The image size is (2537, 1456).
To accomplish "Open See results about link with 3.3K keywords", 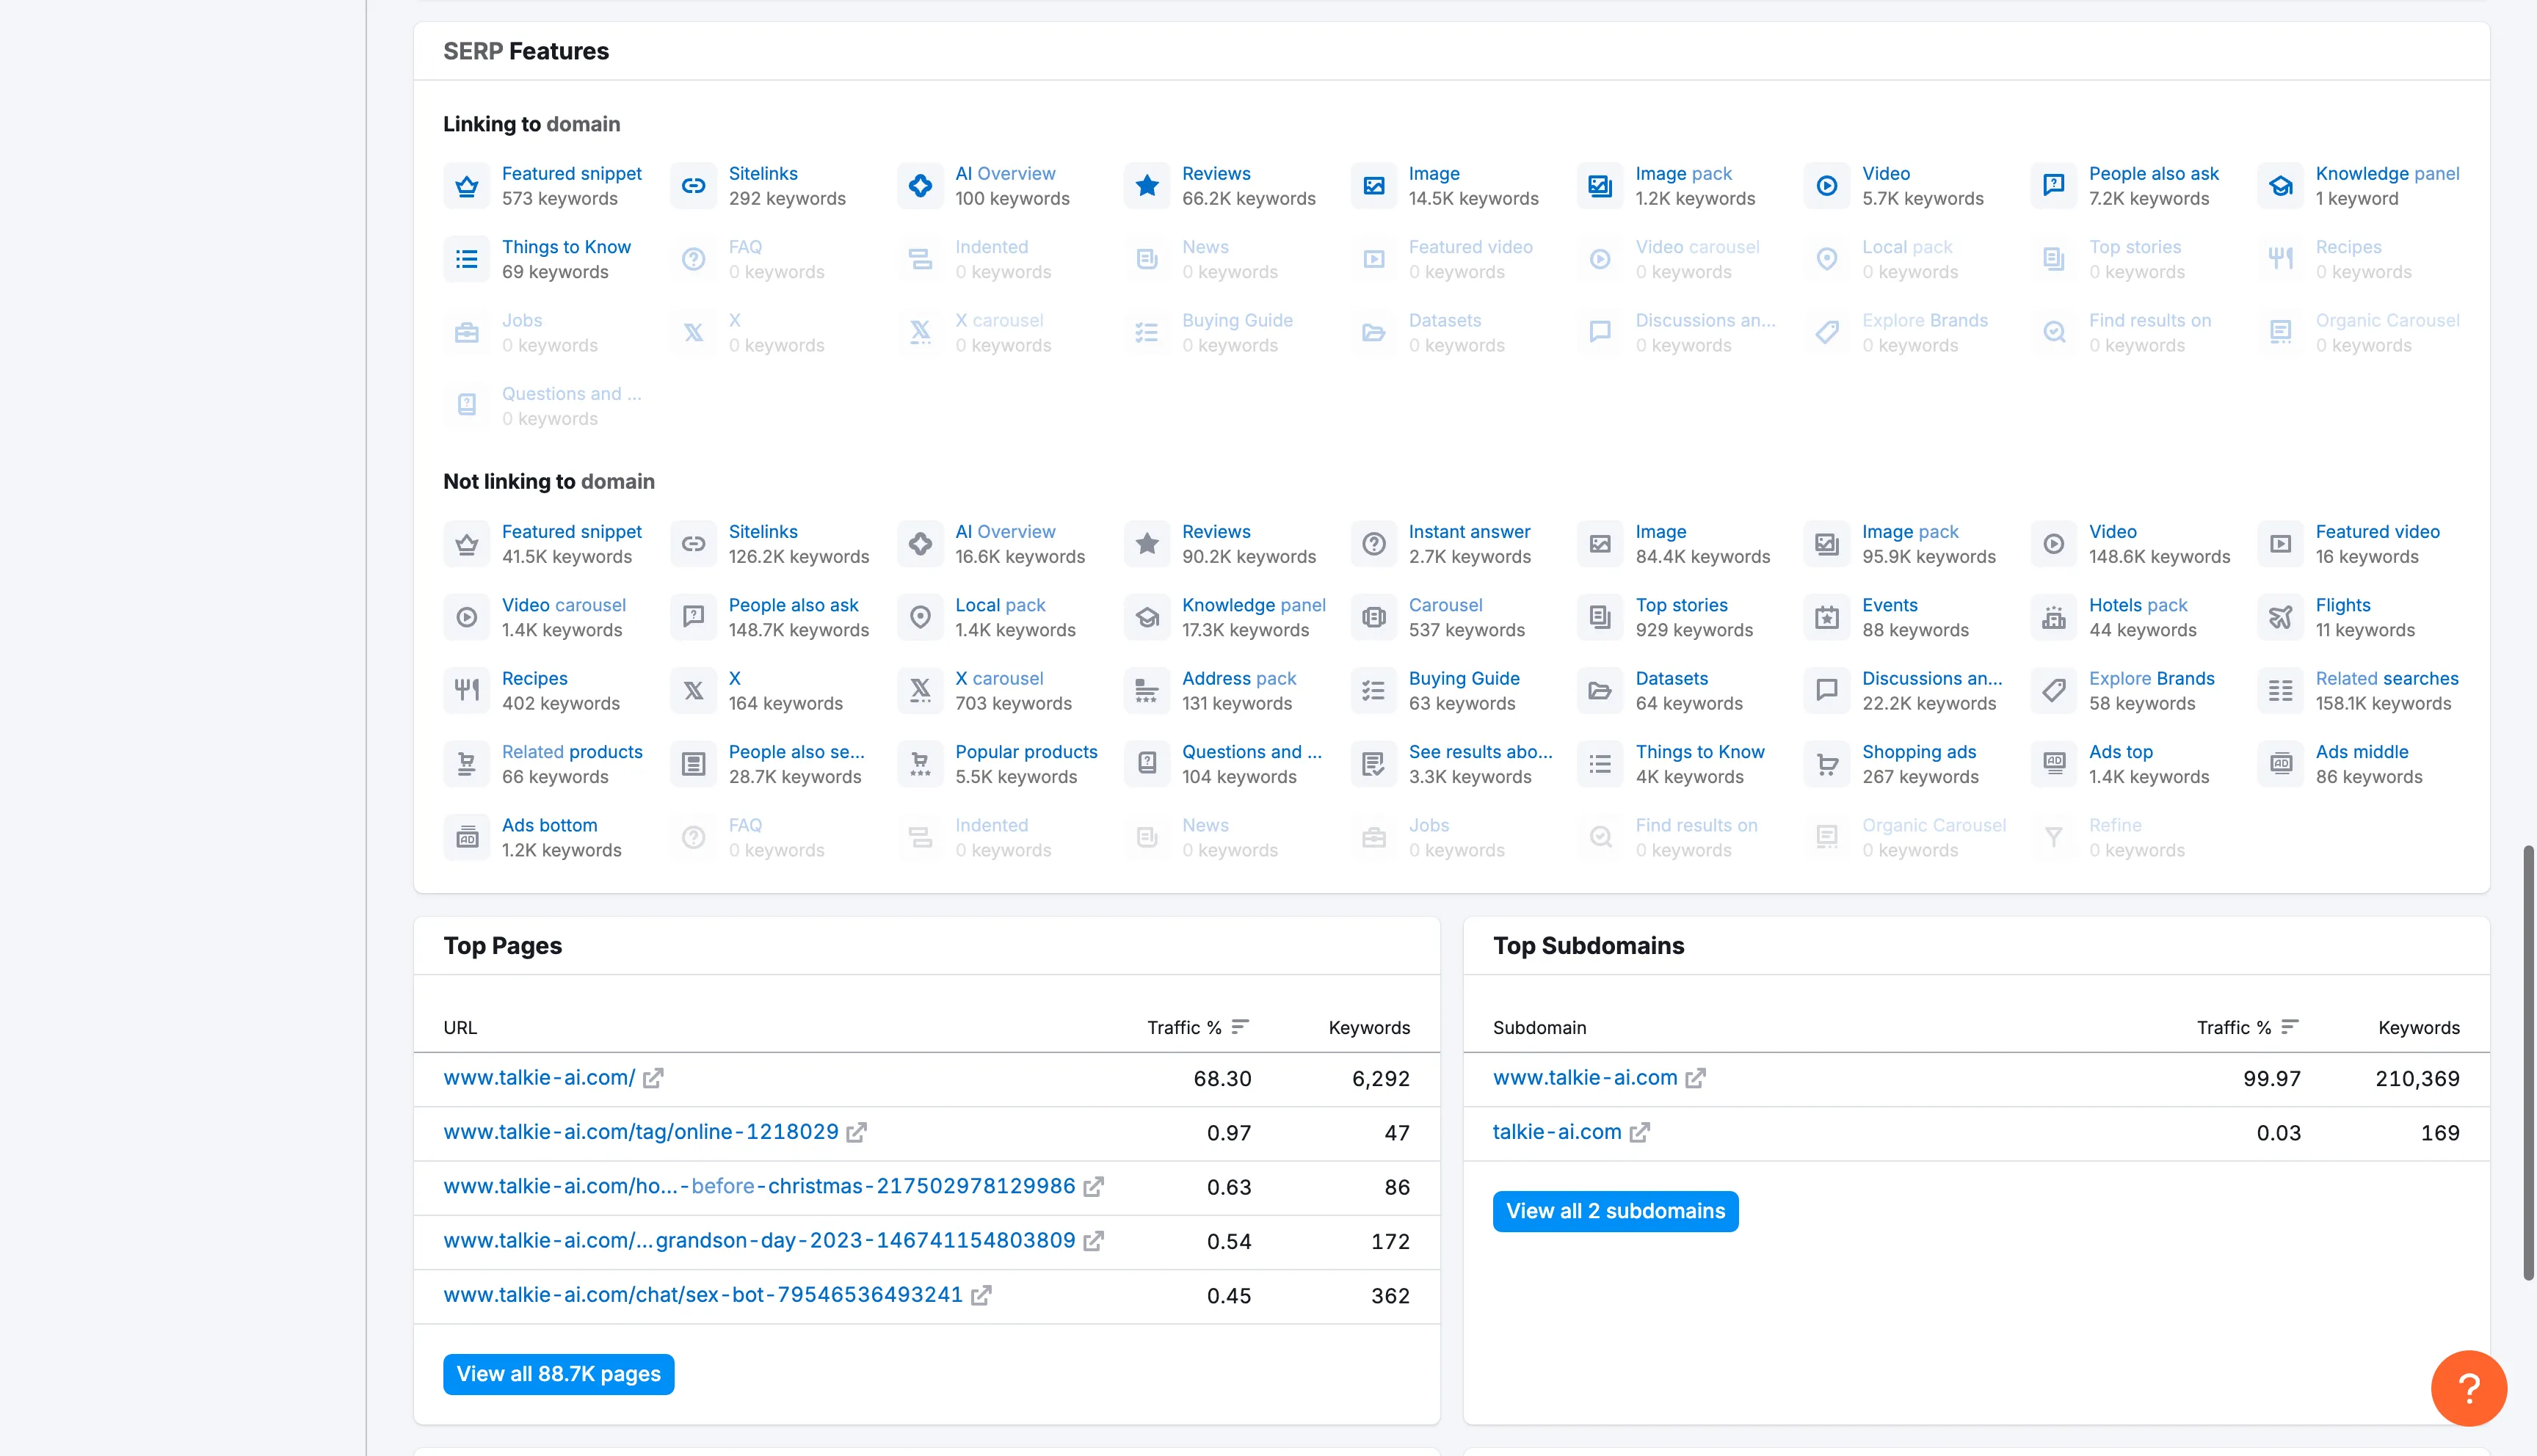I will 1480,751.
